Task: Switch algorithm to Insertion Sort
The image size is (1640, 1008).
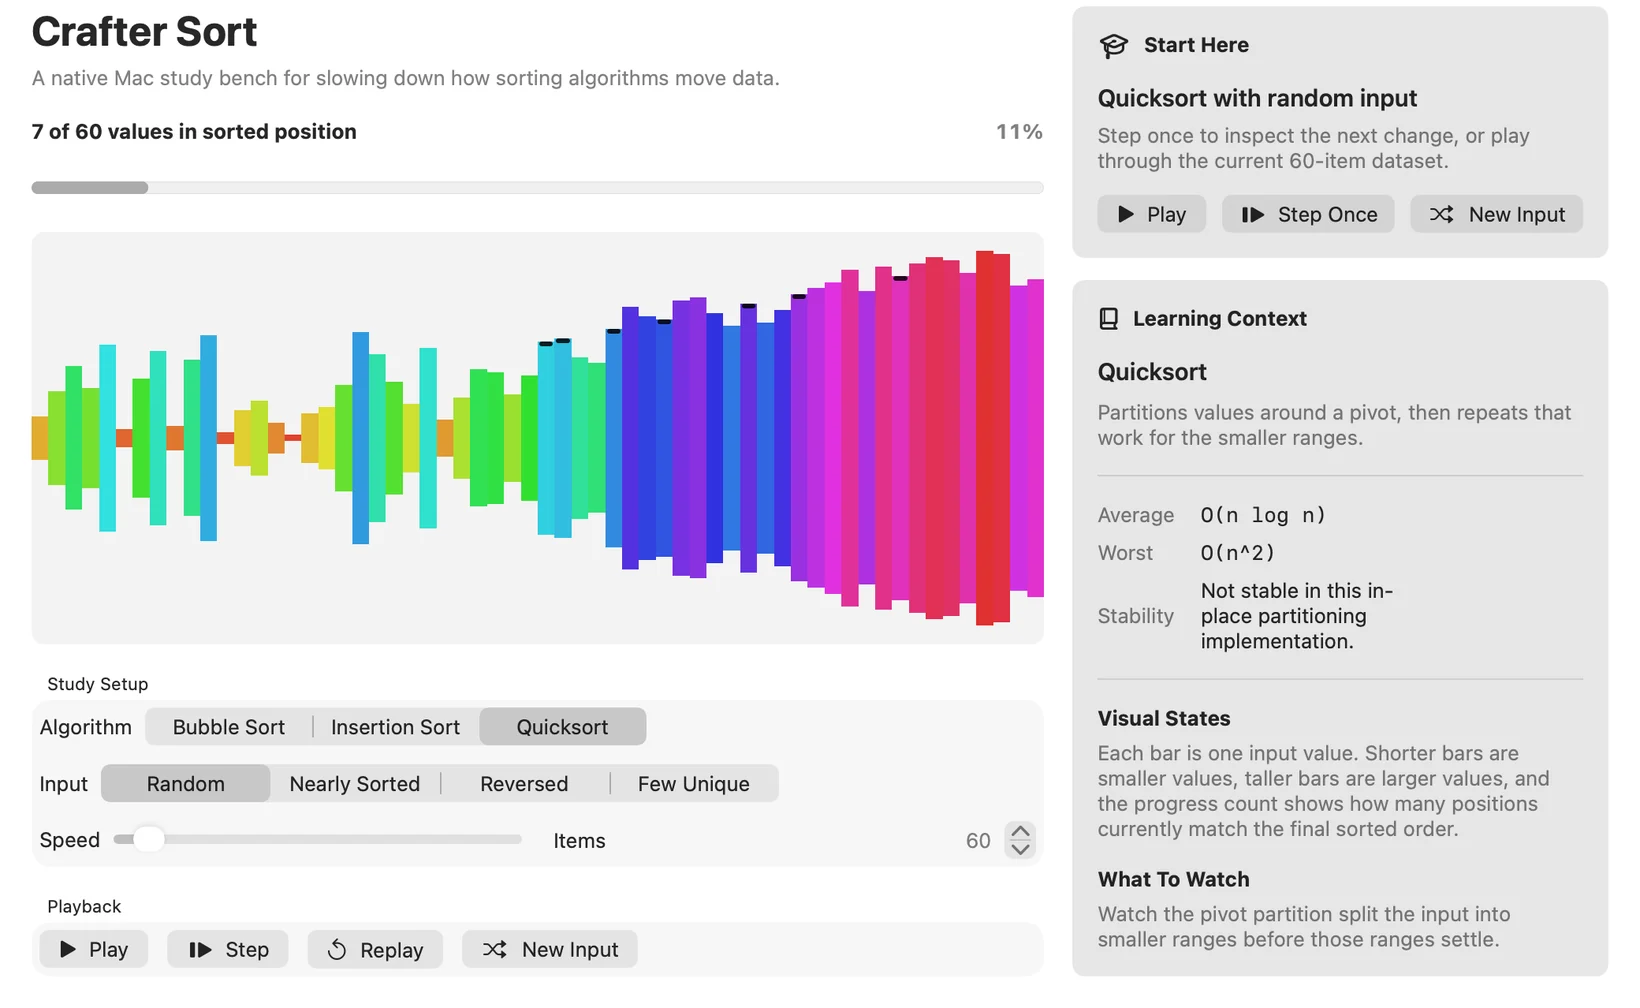Action: (x=396, y=727)
